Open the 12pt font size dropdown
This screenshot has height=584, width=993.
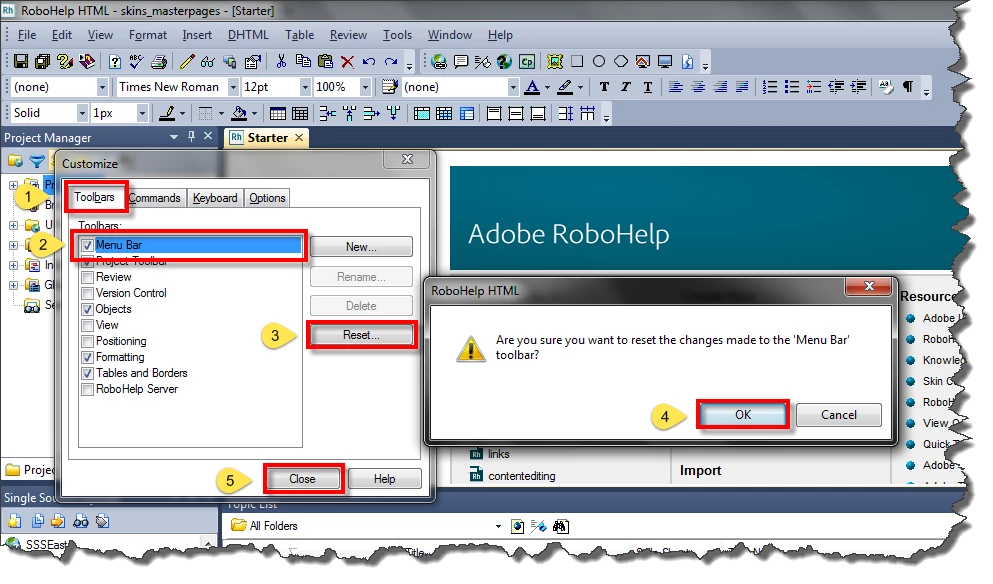click(305, 87)
